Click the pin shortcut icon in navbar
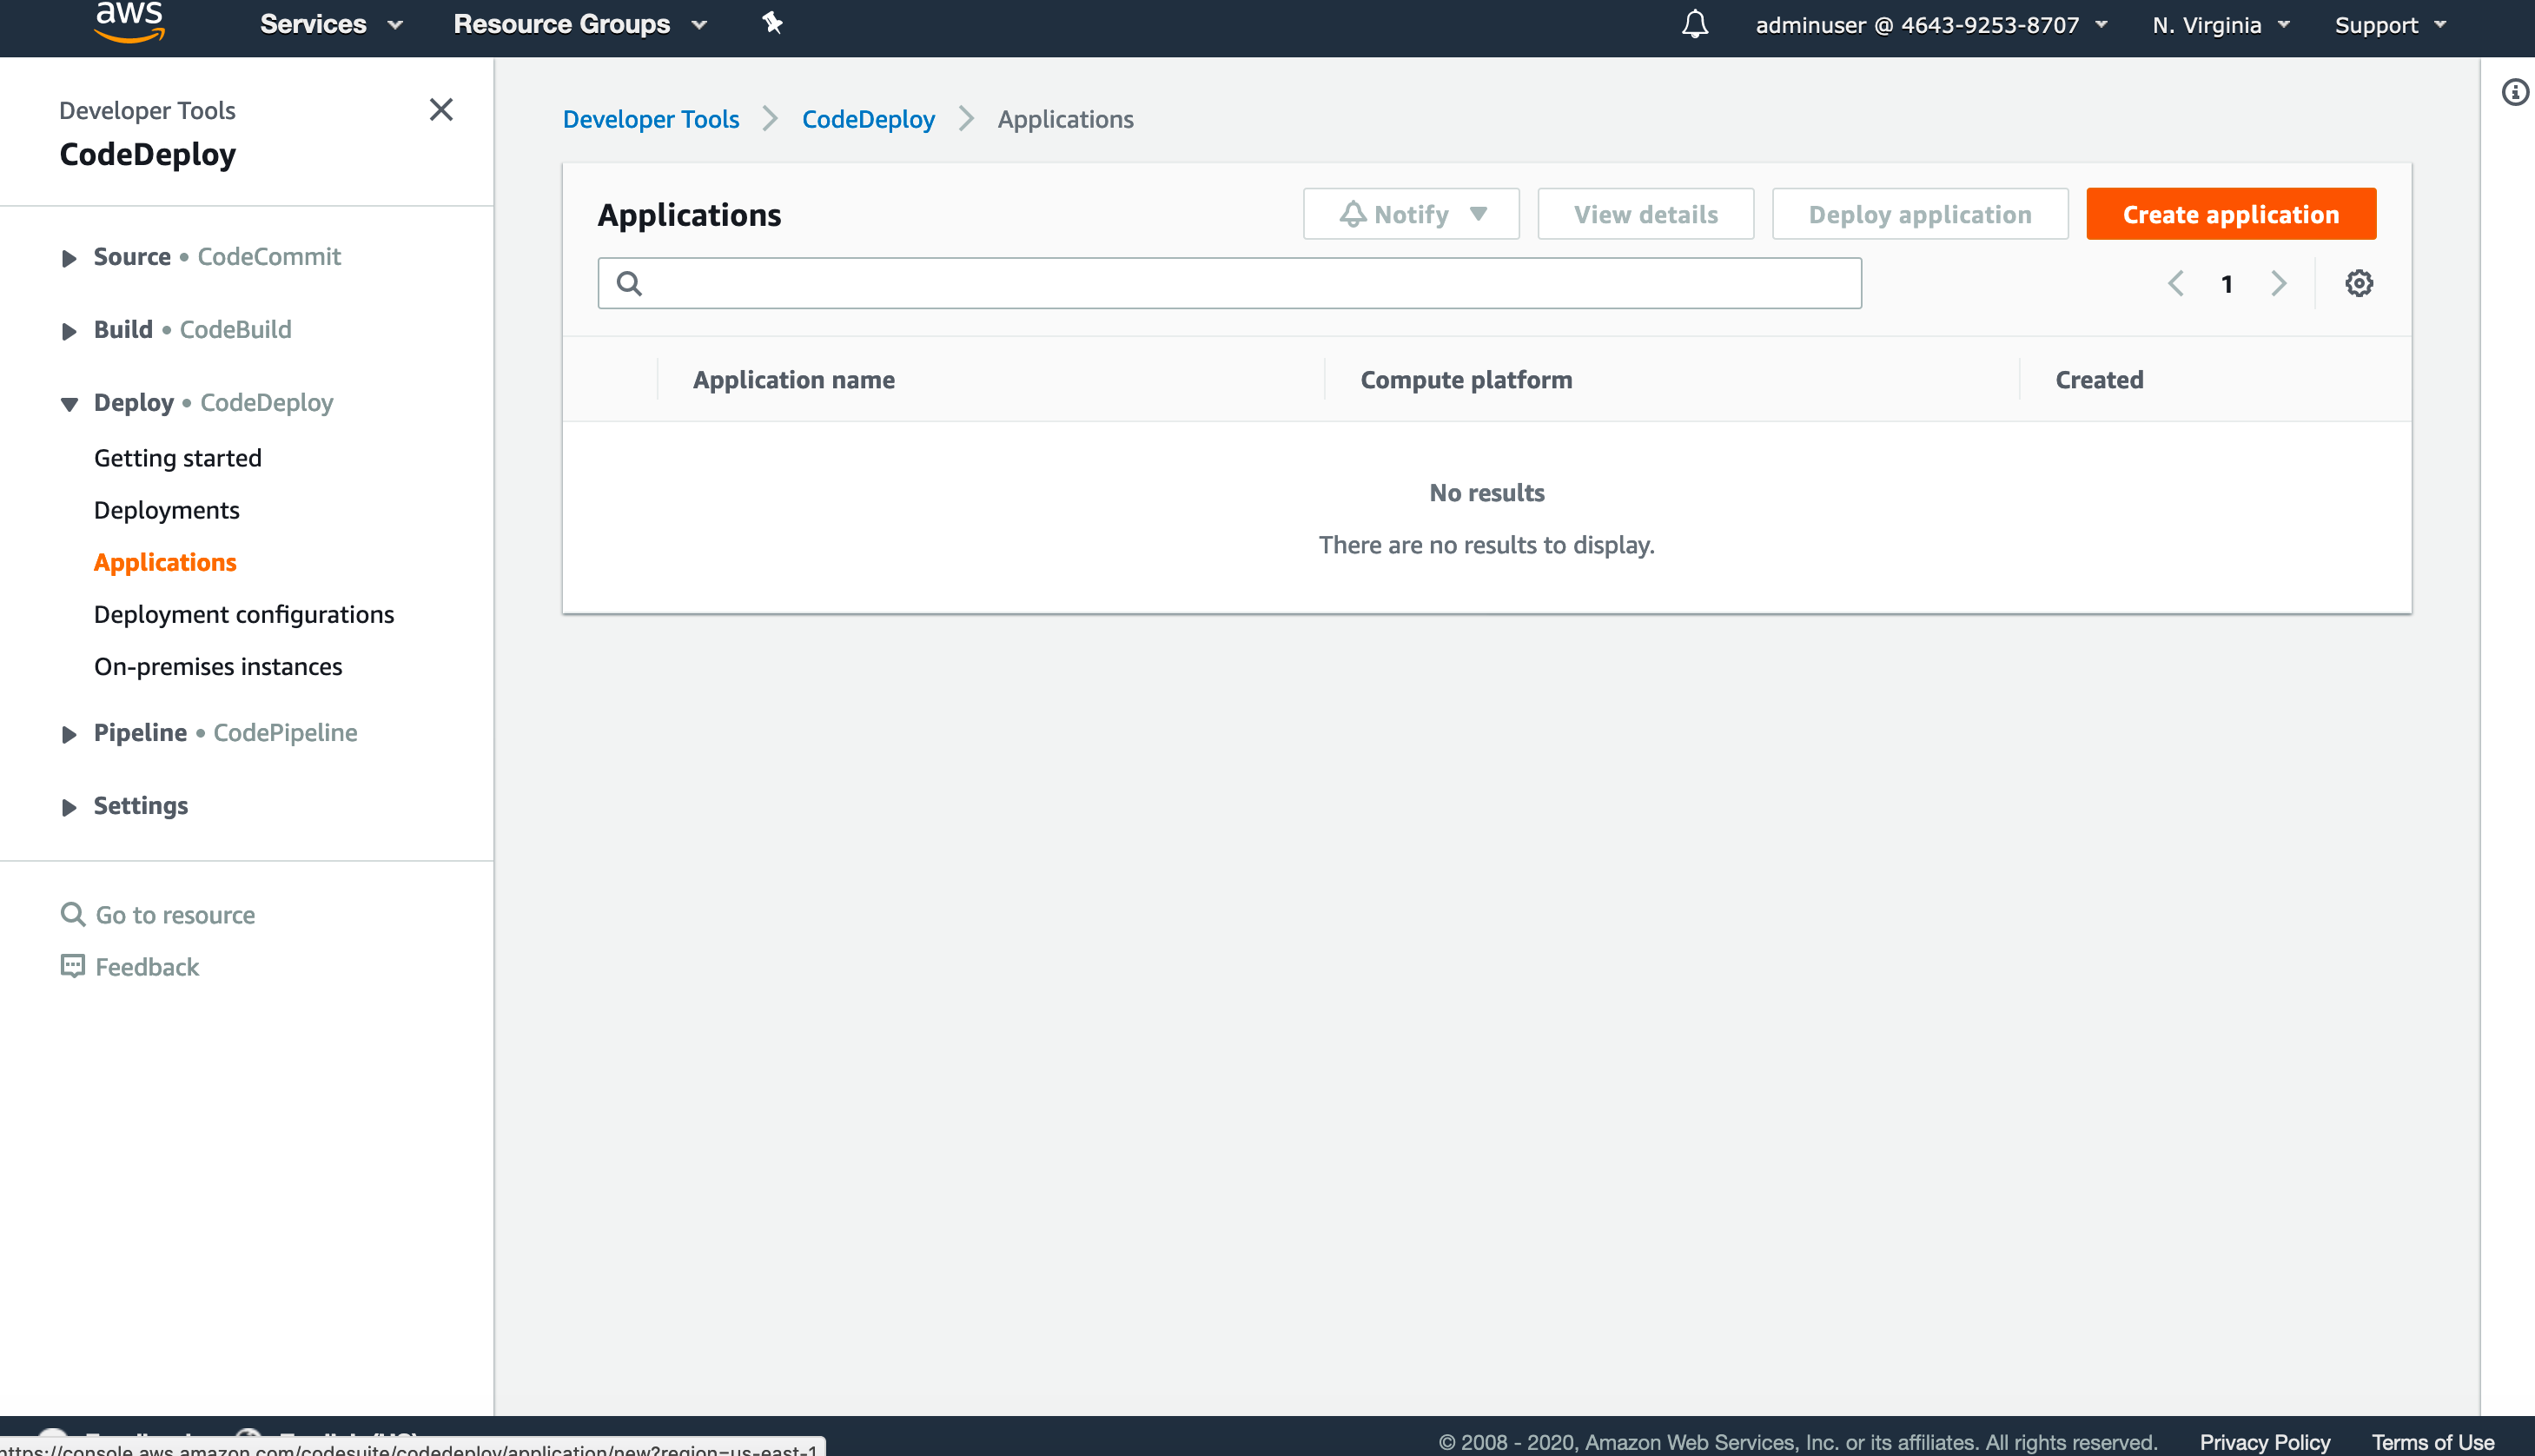2535x1456 pixels. [771, 22]
